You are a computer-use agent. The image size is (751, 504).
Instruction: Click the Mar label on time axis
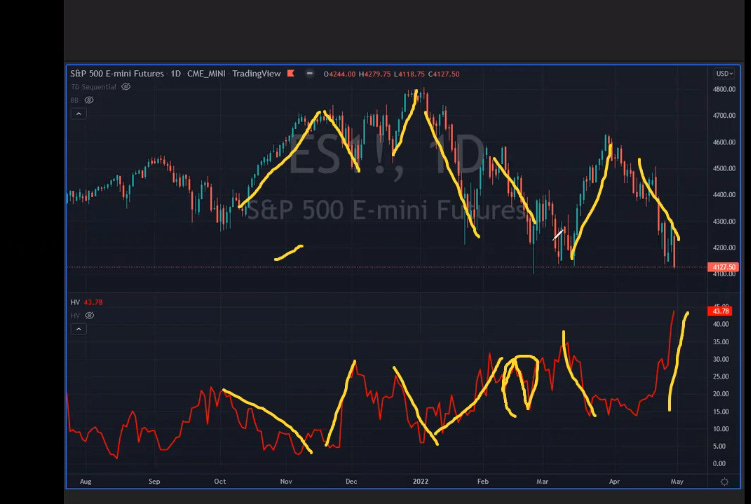click(x=542, y=481)
